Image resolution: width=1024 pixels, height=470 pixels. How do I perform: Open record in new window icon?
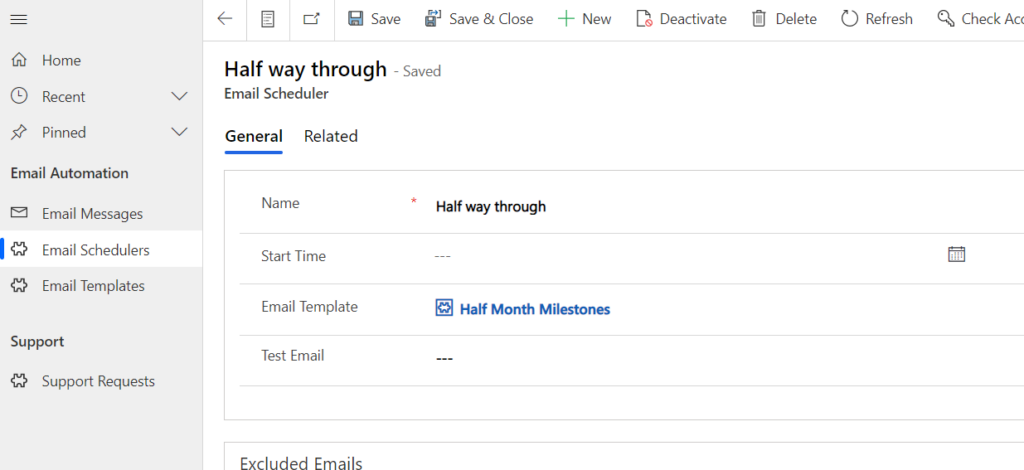click(x=312, y=19)
